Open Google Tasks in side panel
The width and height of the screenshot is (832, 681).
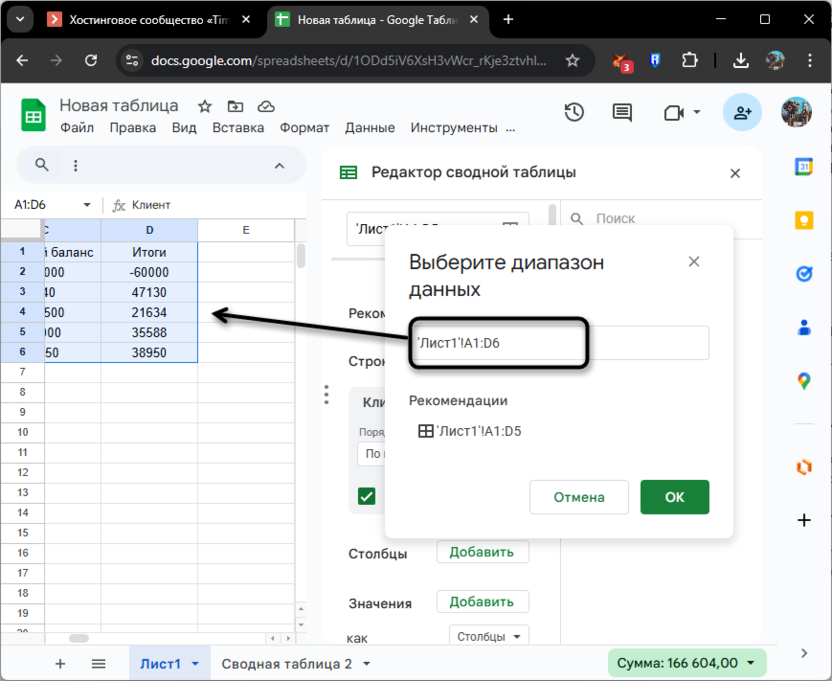point(804,273)
